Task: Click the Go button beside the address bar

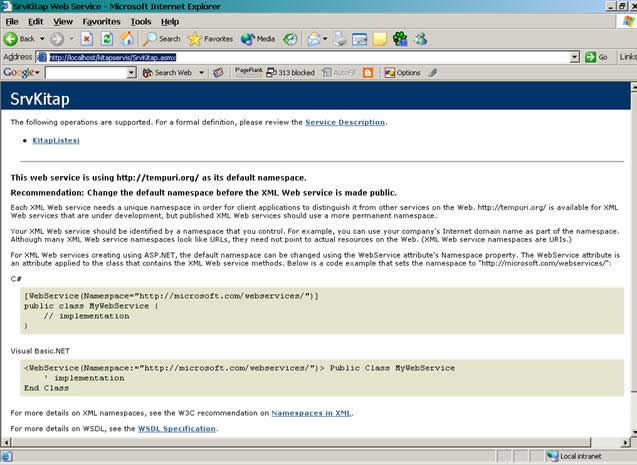Action: (597, 57)
